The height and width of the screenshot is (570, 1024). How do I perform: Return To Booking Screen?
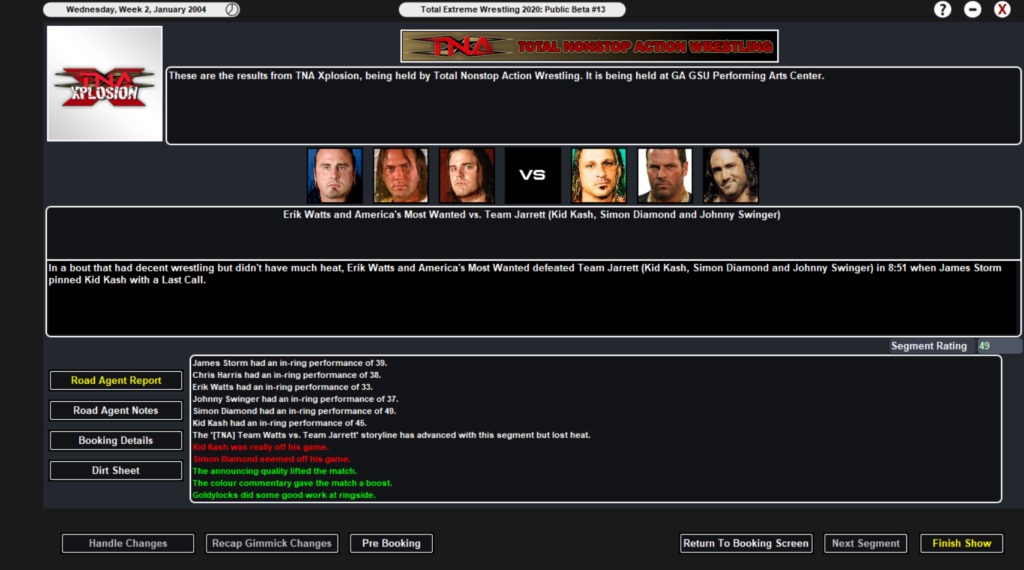[746, 543]
